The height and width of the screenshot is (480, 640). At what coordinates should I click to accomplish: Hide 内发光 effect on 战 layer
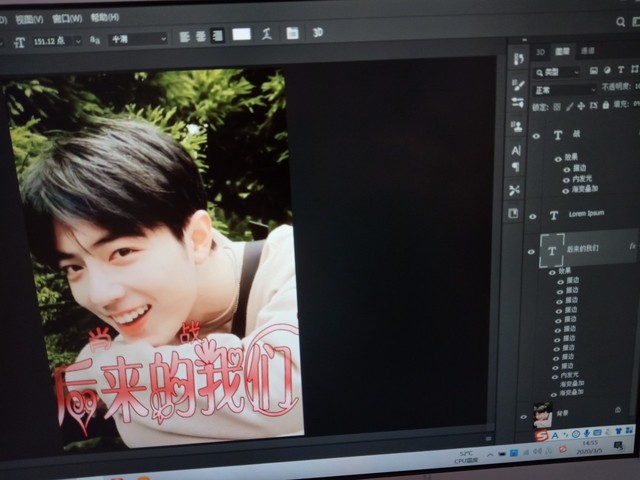click(x=566, y=180)
